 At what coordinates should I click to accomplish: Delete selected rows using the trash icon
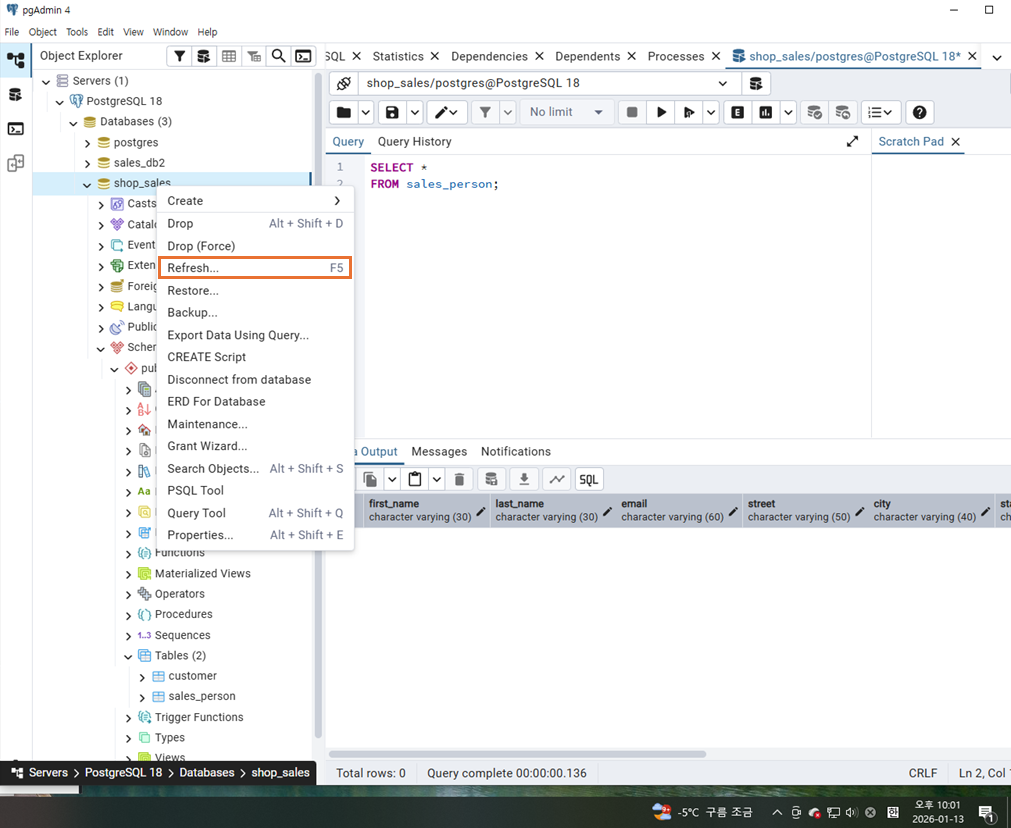pos(459,479)
